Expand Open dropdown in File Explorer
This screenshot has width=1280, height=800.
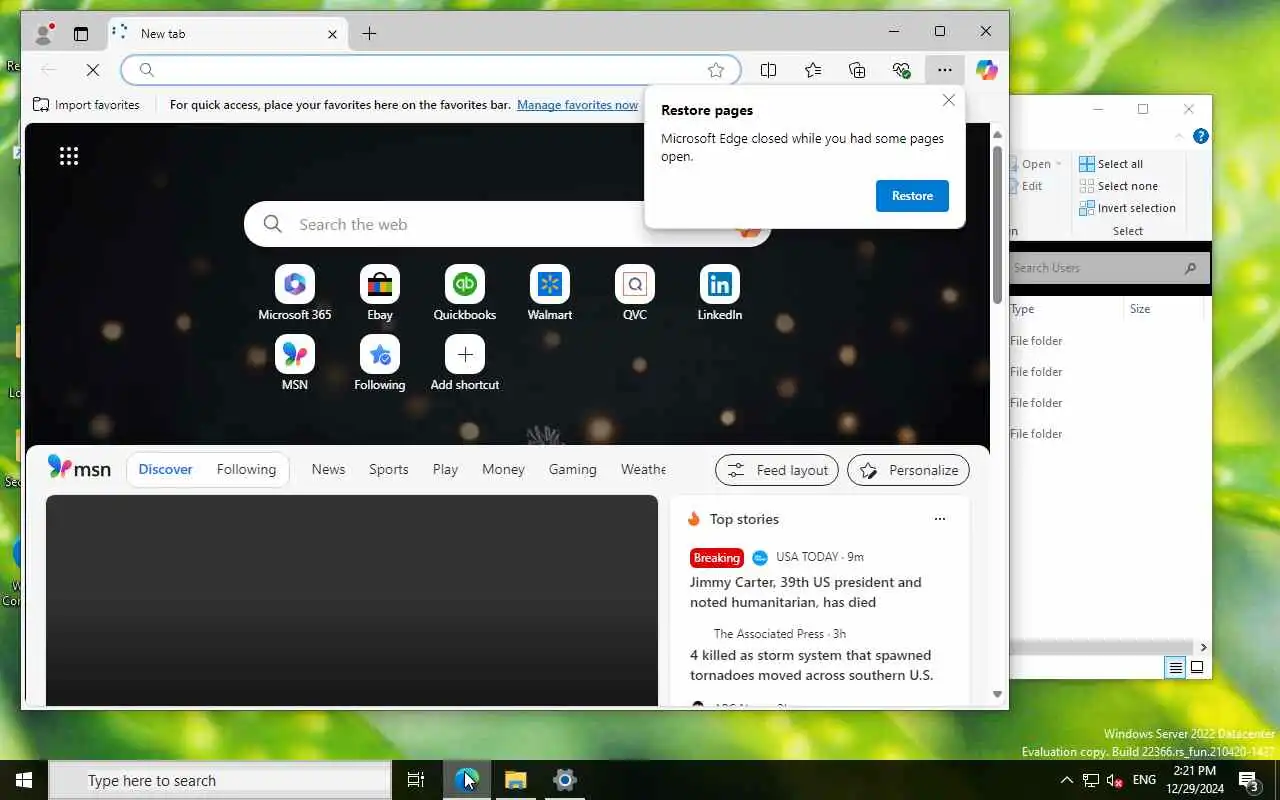tap(1058, 164)
